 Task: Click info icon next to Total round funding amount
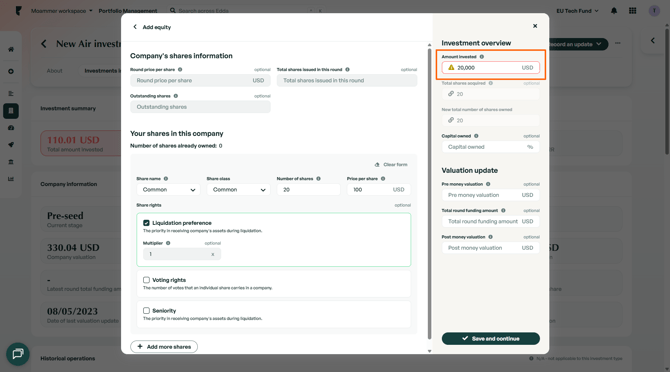point(503,211)
